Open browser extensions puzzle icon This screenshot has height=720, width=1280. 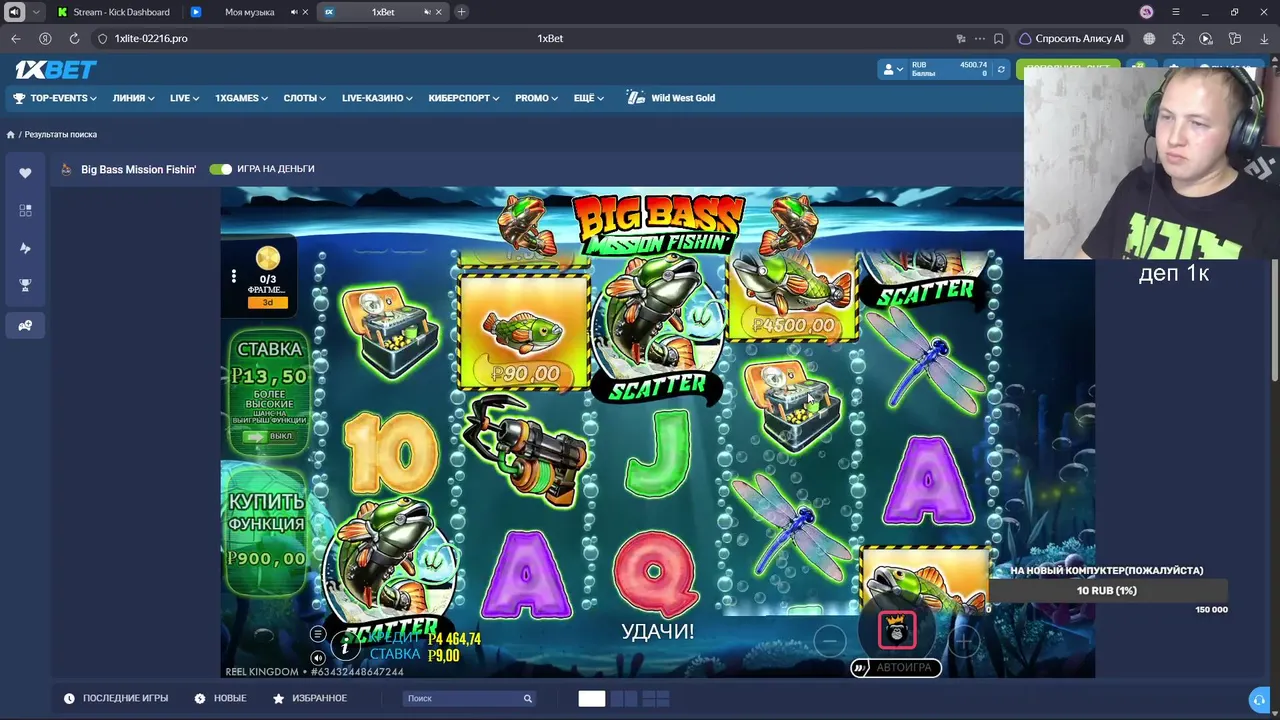point(1178,39)
